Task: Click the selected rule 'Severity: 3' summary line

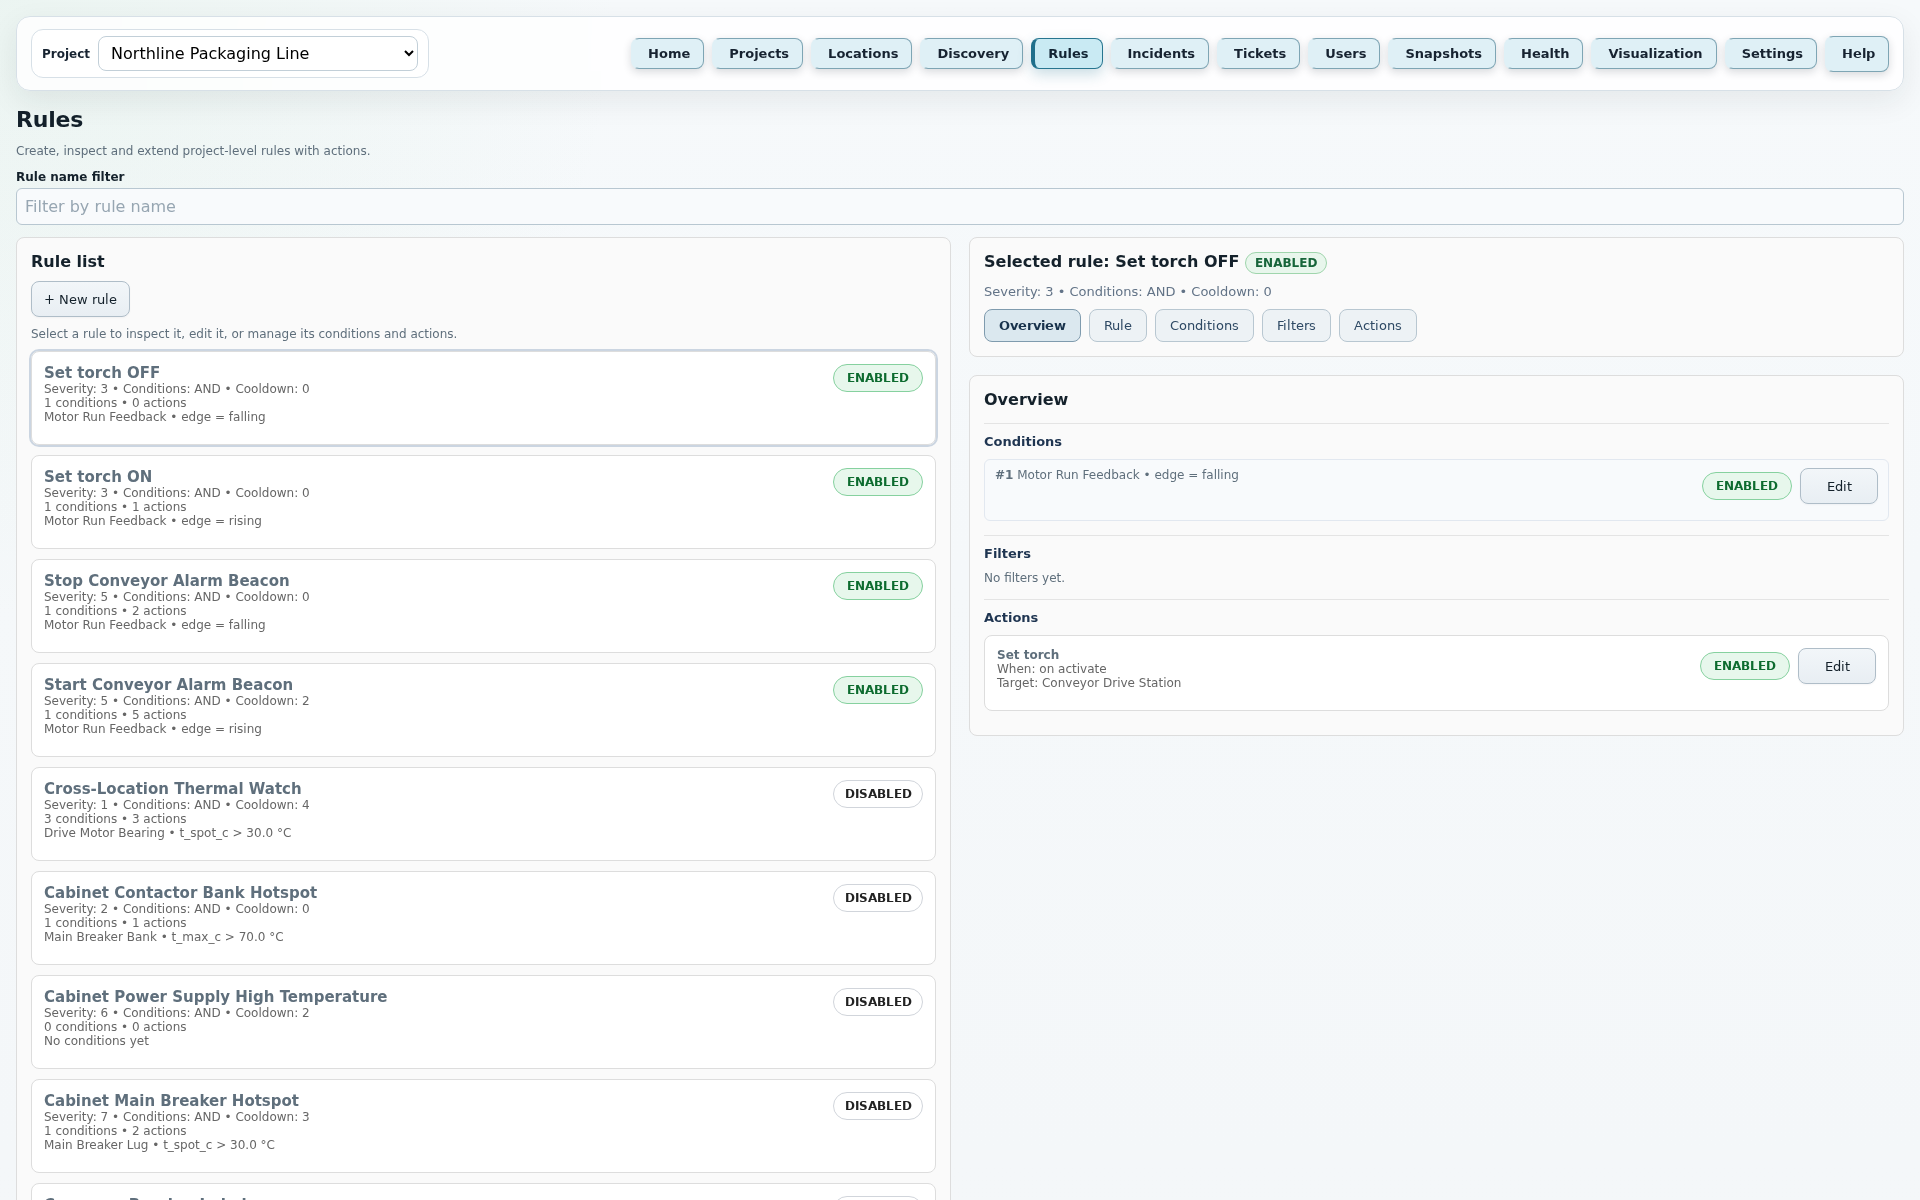Action: (x=1127, y=292)
